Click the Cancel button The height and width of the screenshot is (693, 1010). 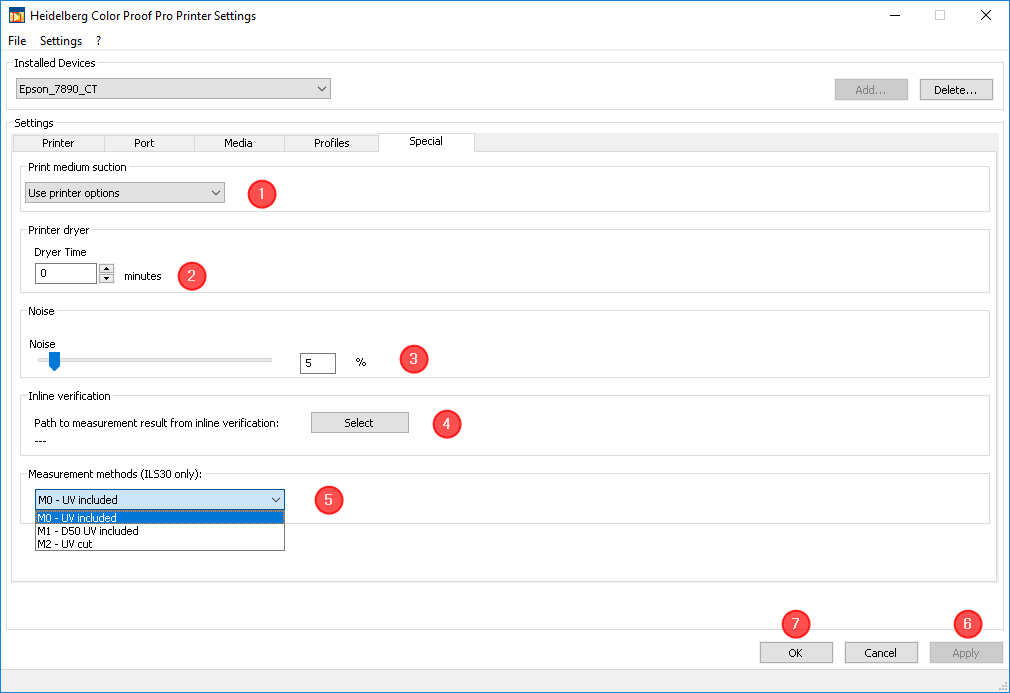click(x=881, y=652)
